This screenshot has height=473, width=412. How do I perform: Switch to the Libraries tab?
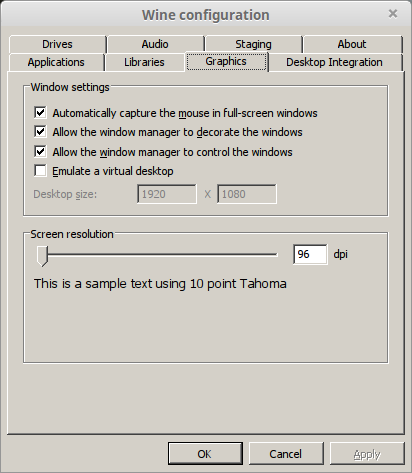144,62
